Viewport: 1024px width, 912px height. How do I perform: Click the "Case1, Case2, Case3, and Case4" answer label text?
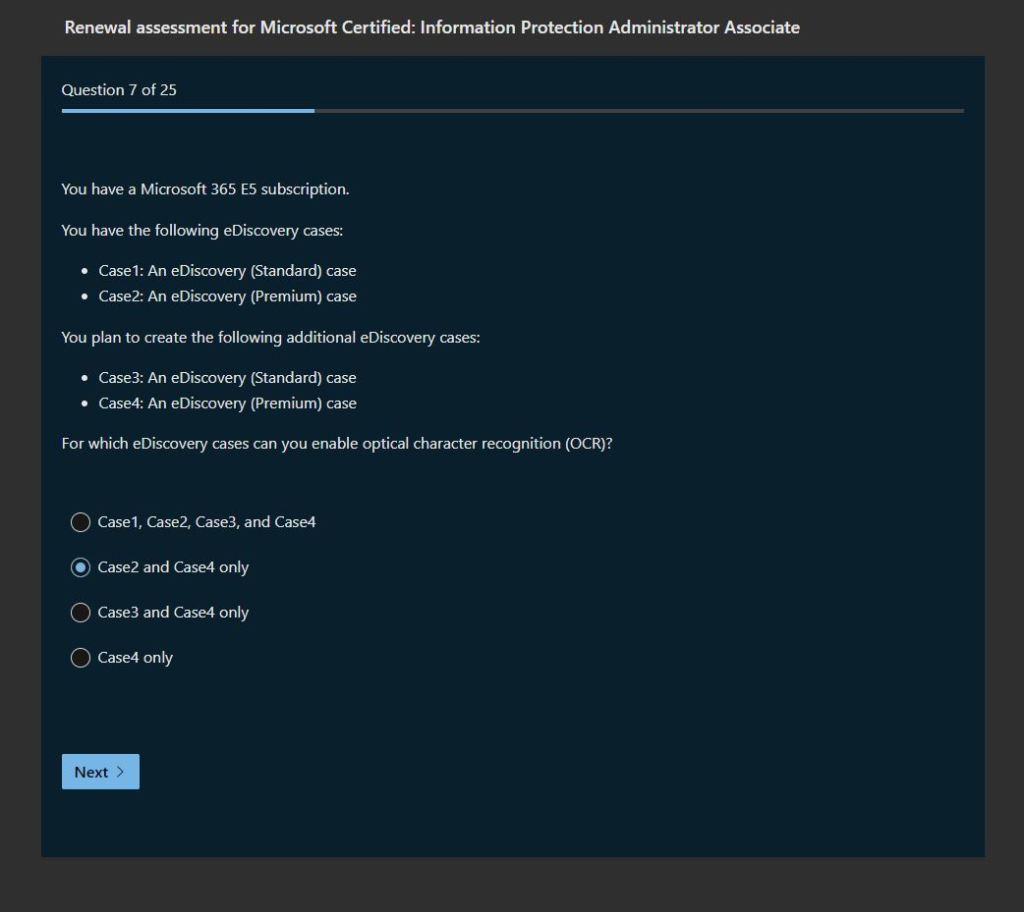click(207, 522)
